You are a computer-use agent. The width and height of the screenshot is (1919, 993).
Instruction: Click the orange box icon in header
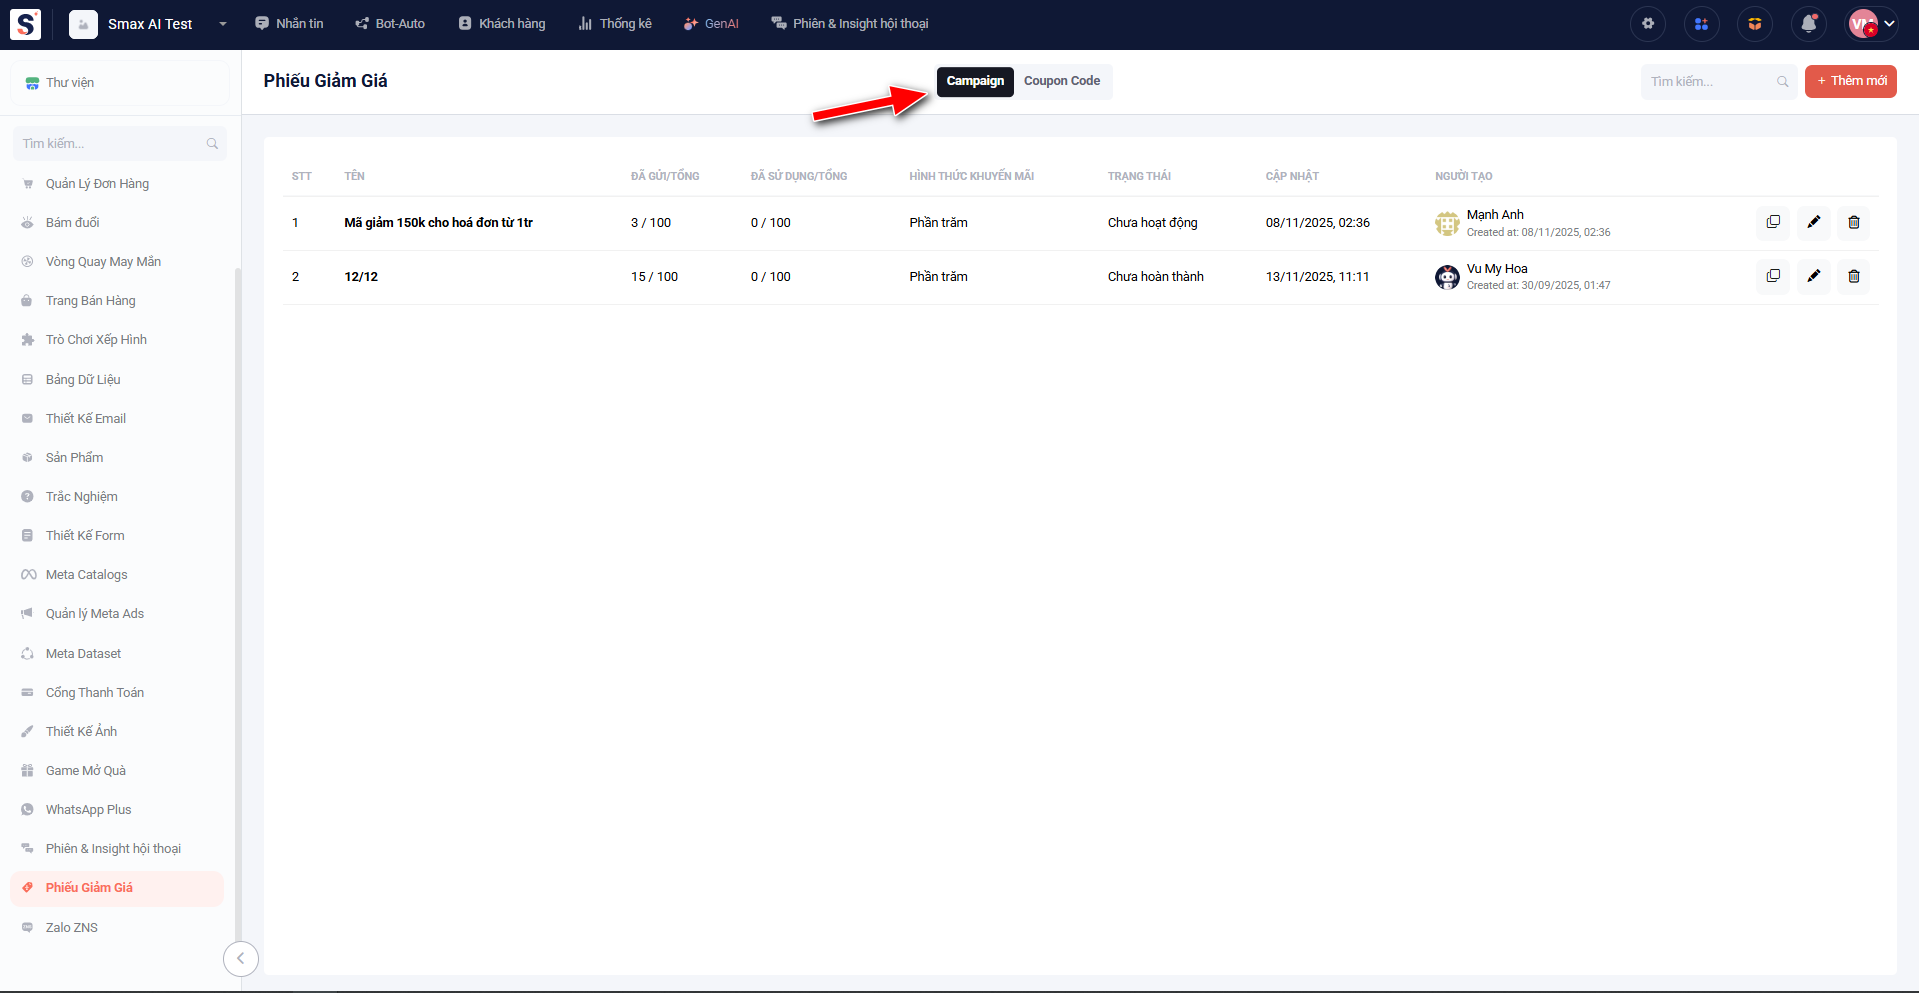click(x=1754, y=24)
